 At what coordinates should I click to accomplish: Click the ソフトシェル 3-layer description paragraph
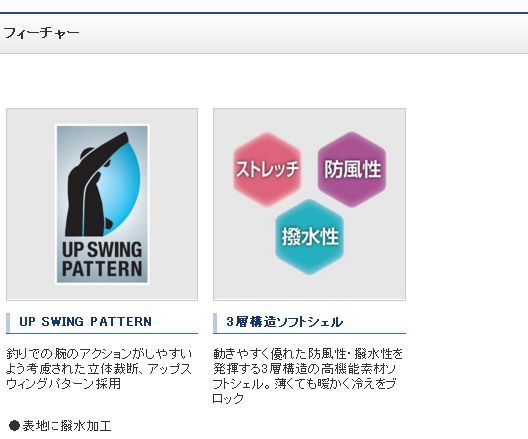coord(308,376)
